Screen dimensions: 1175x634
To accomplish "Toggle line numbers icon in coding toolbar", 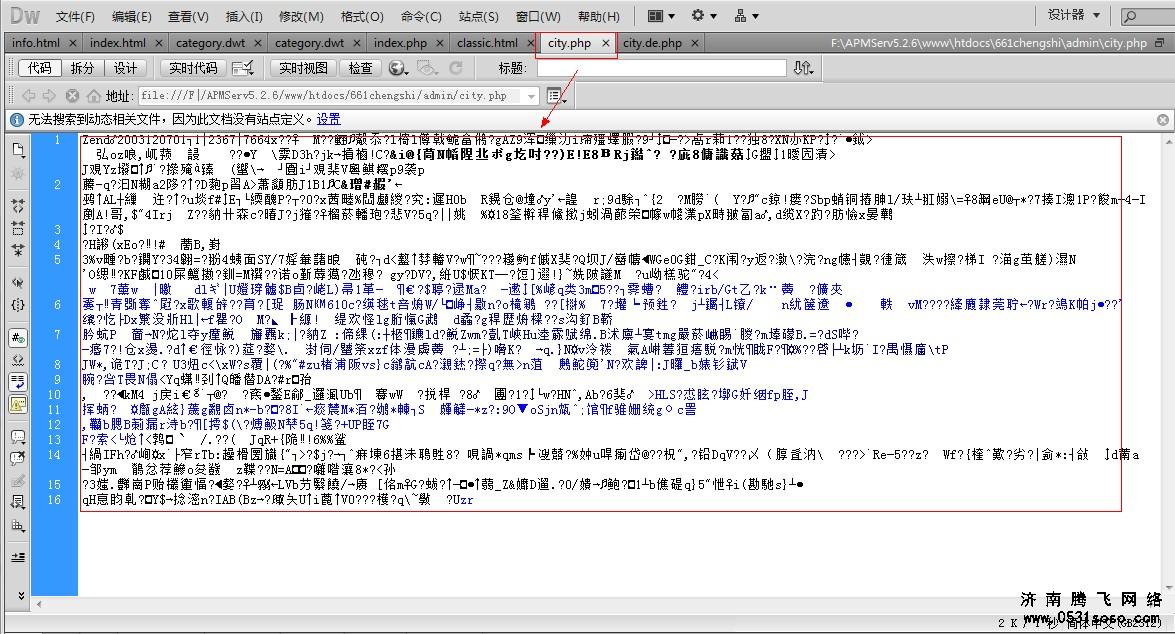I will pos(17,339).
